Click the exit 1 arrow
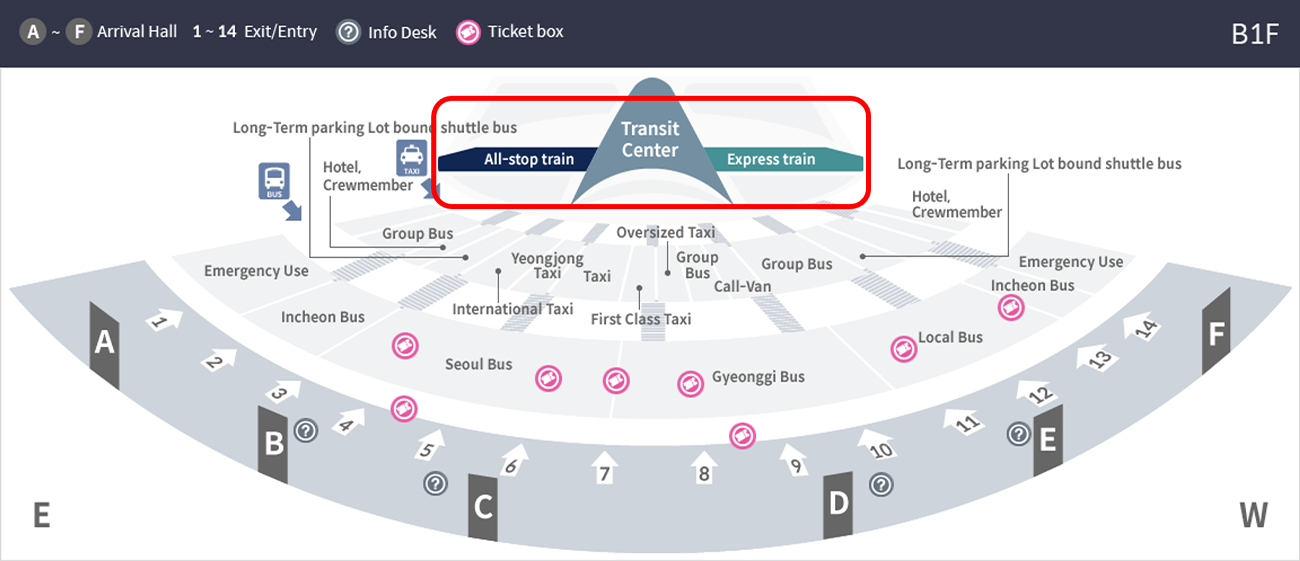Image resolution: width=1300 pixels, height=561 pixels. pos(166,320)
